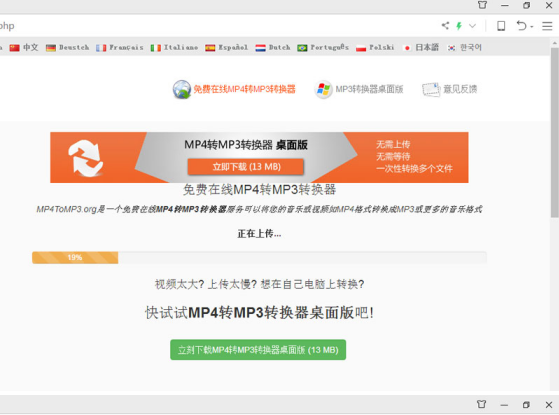Click the French flag icon
The width and height of the screenshot is (559, 415).
[101, 48]
